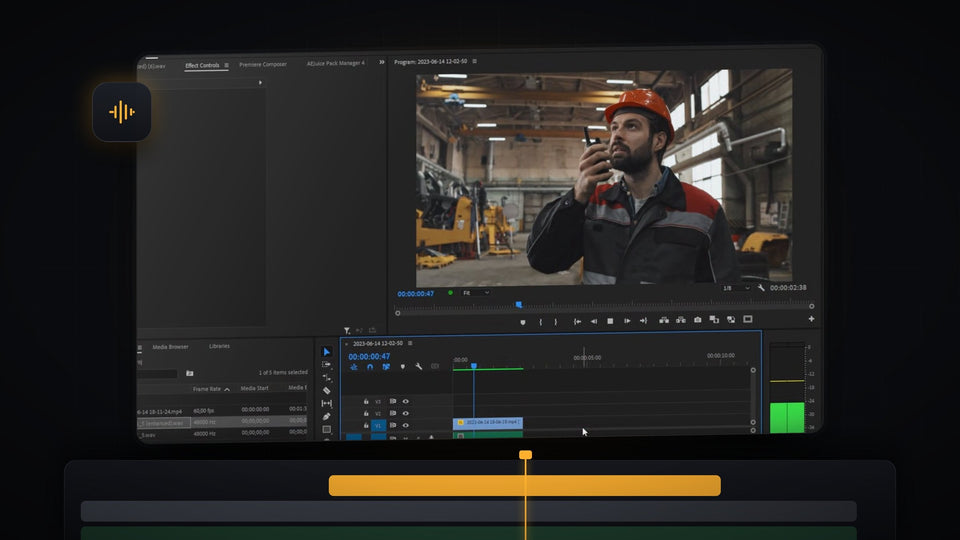Image resolution: width=960 pixels, height=540 pixels.
Task: Click the project panel search field
Action: click(158, 374)
